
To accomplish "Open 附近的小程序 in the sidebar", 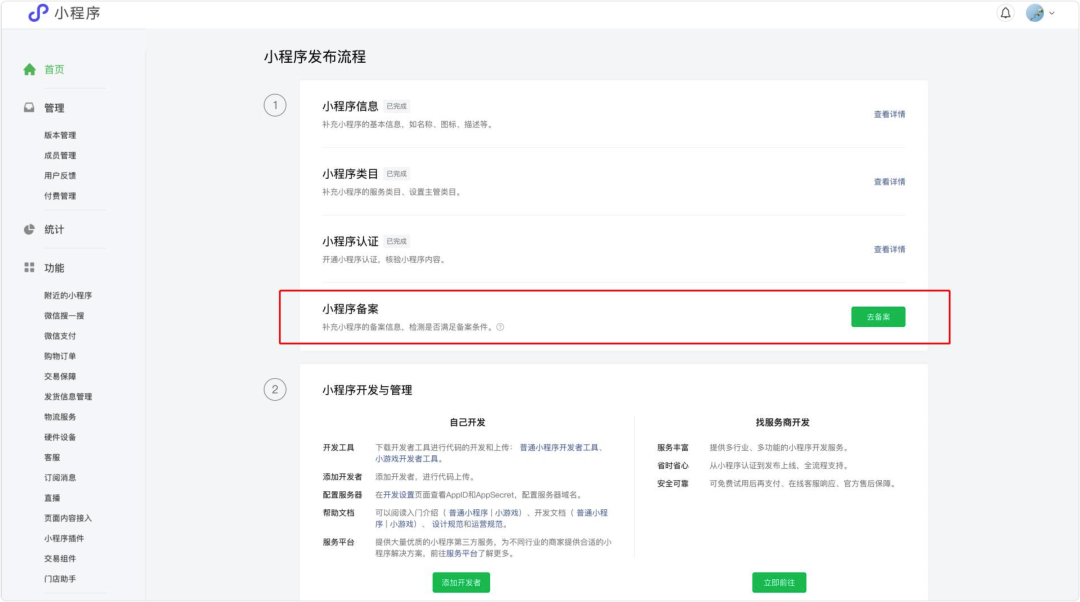I will (68, 295).
